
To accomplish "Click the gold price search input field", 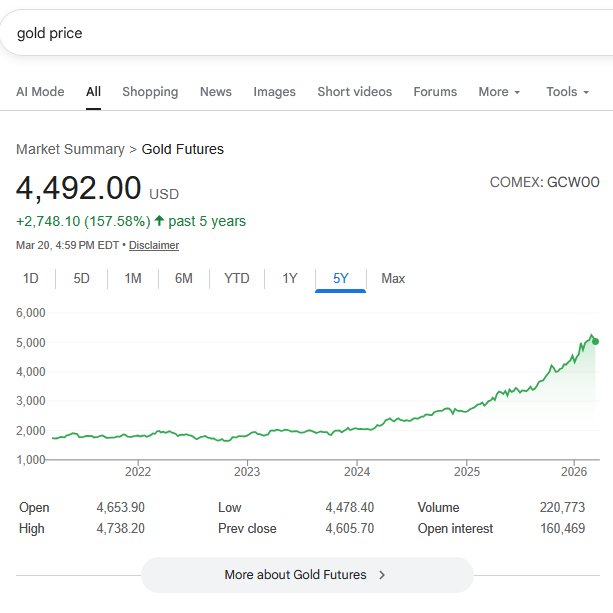I will pyautogui.click(x=306, y=33).
